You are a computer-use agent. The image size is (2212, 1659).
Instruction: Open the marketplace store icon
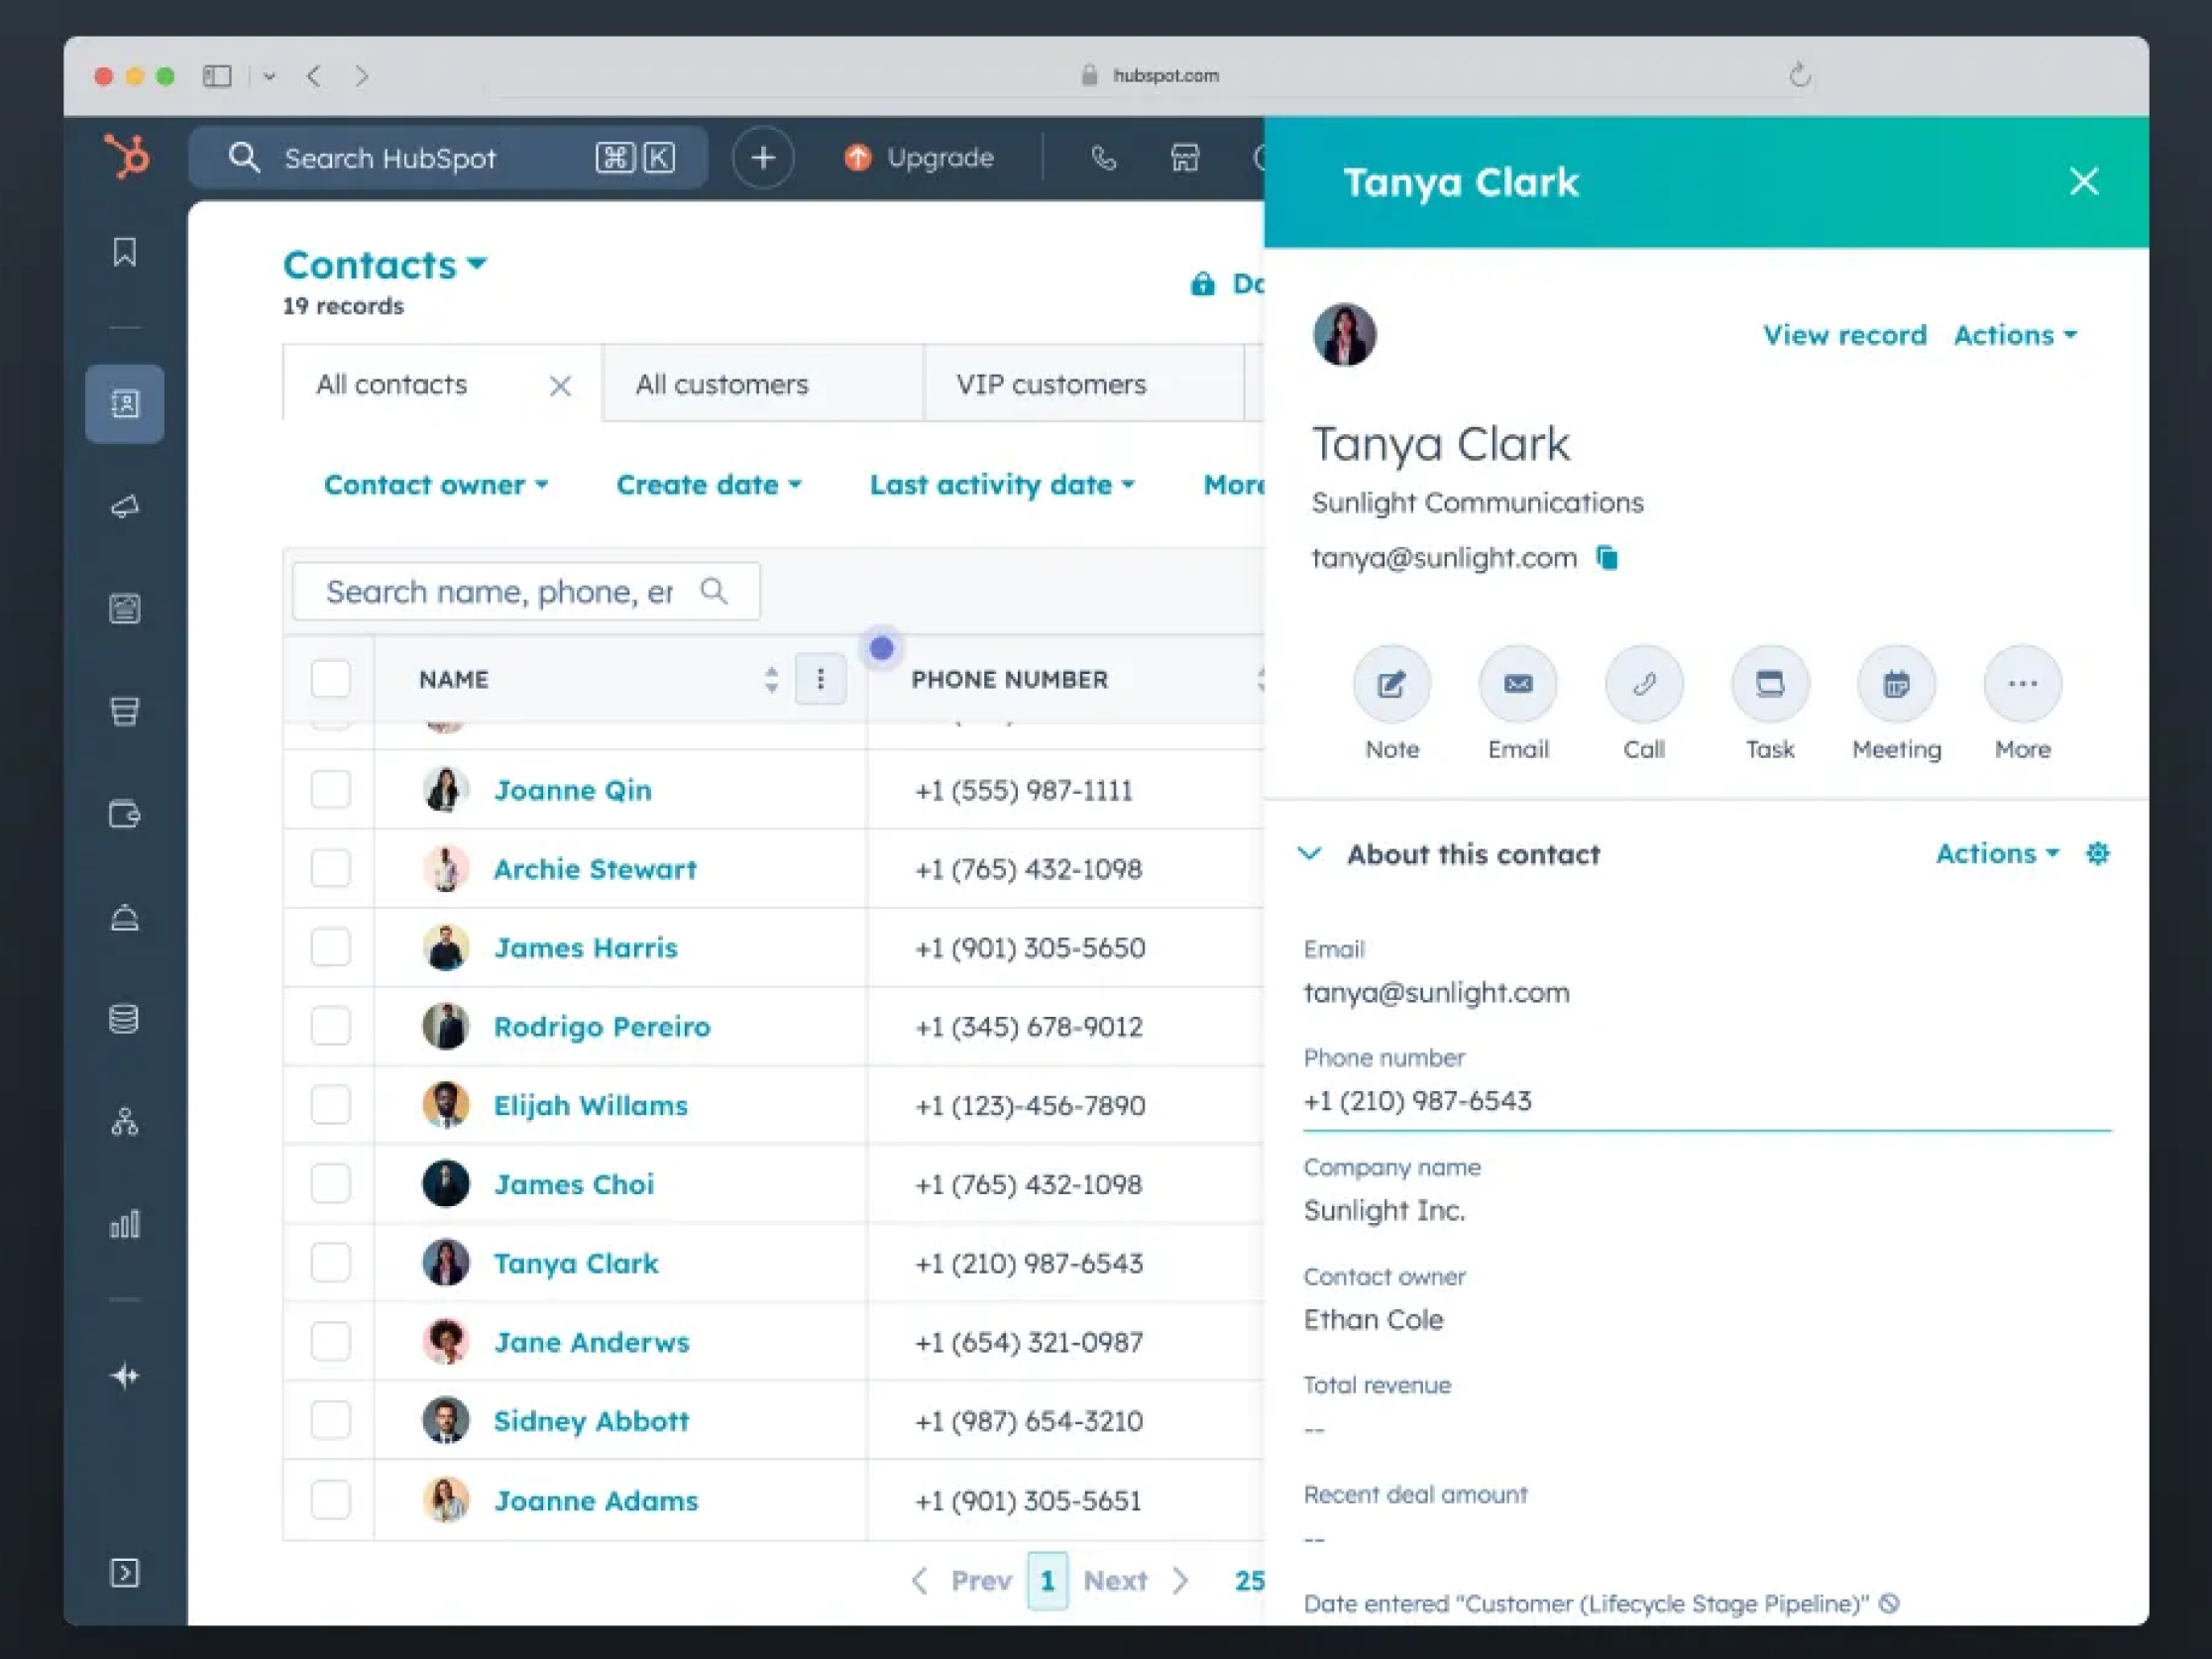coord(1185,158)
